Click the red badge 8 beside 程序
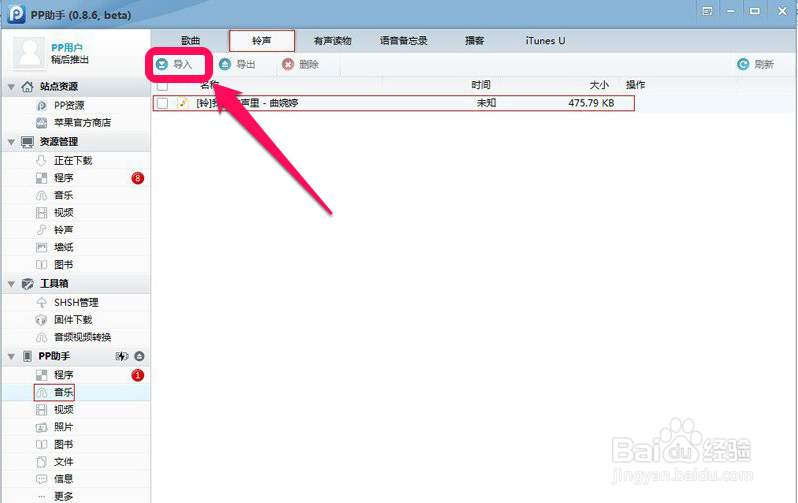Screen dimensions: 798x503 (137, 178)
